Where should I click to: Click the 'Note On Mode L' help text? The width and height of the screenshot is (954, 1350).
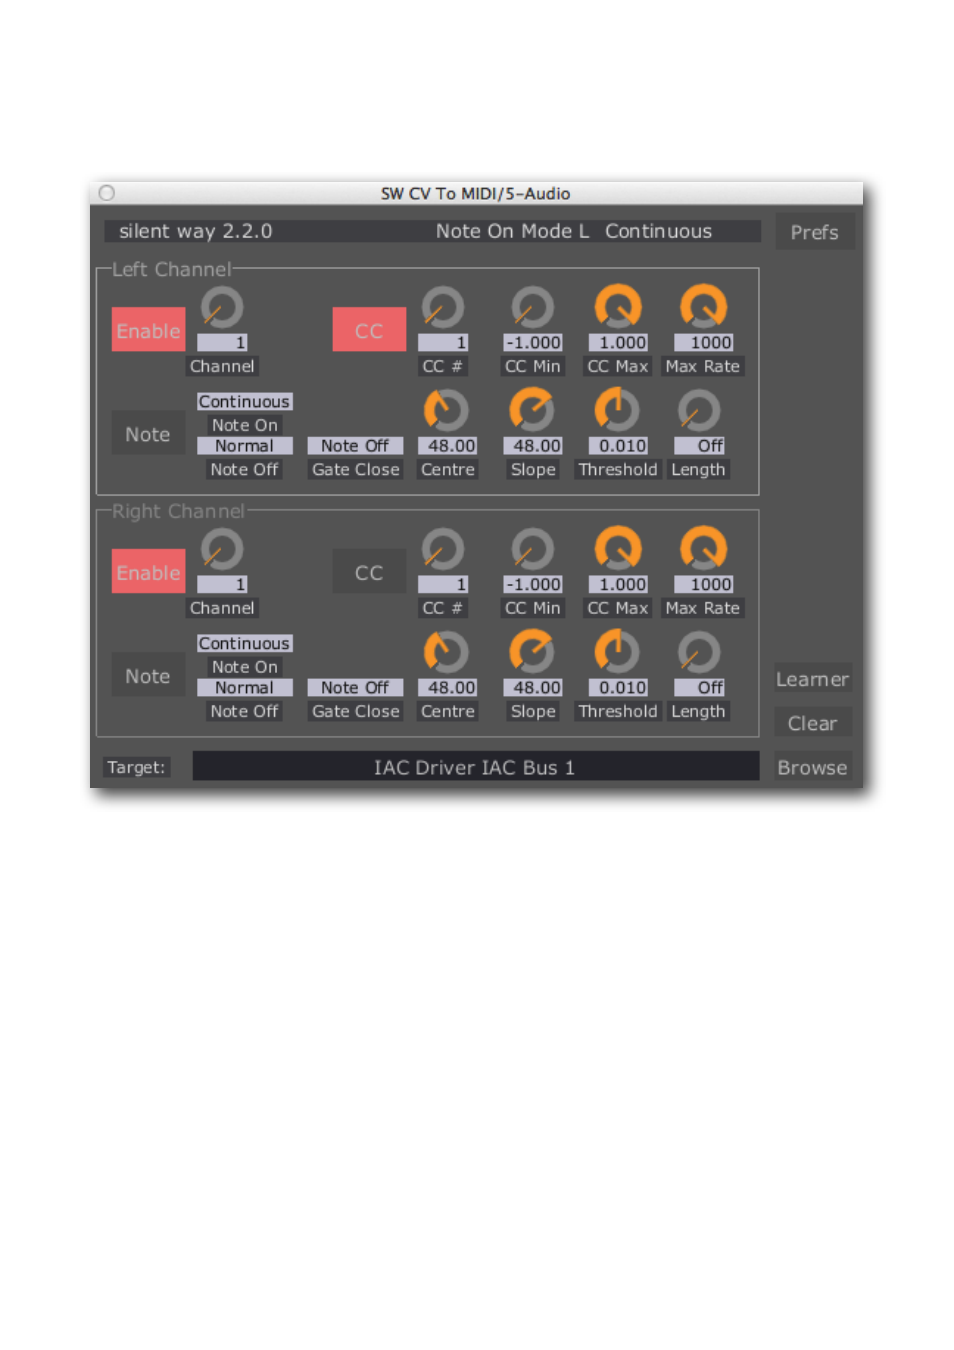click(512, 231)
